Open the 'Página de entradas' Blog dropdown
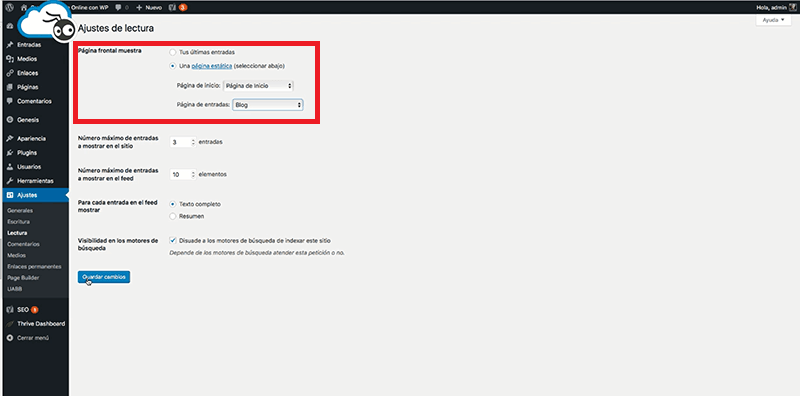 coord(268,105)
